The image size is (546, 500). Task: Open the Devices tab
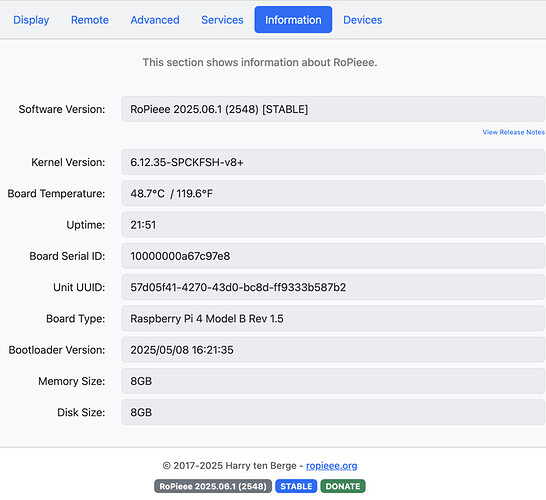click(x=362, y=20)
